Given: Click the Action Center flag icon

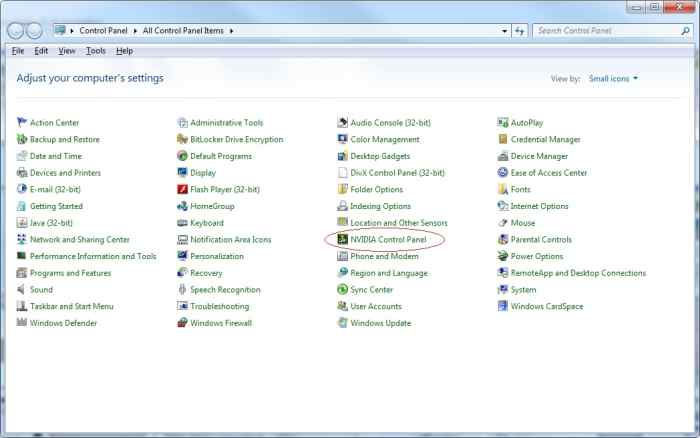Looking at the screenshot, I should click(22, 122).
